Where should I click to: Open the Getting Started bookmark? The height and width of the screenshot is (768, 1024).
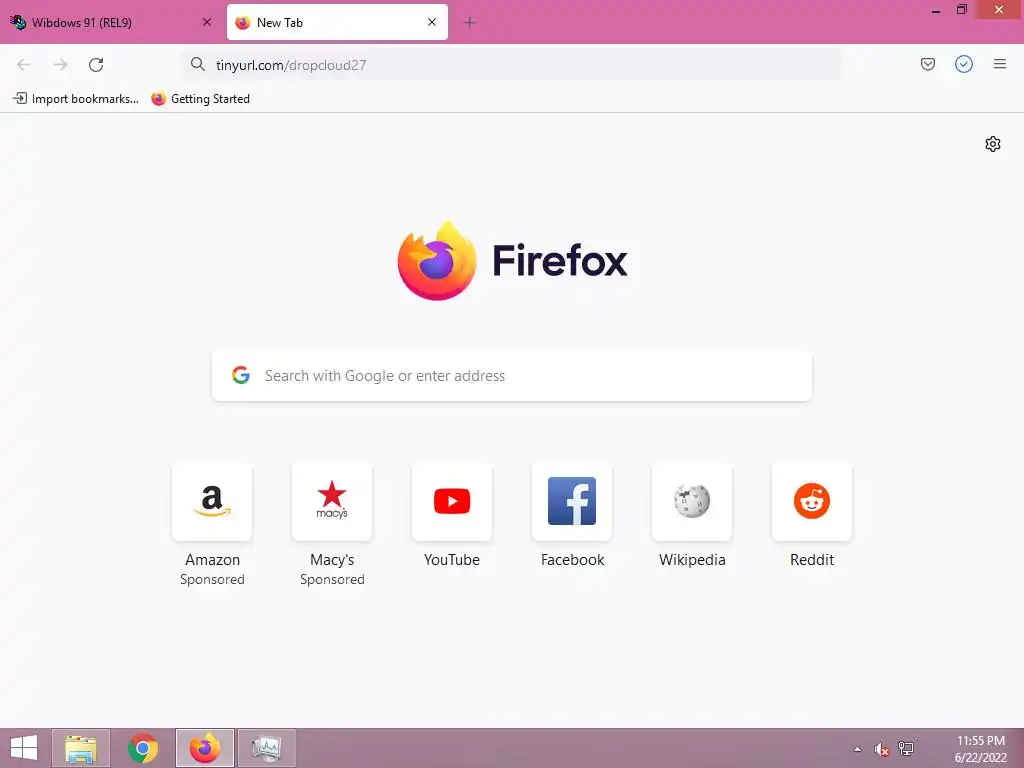coord(200,99)
